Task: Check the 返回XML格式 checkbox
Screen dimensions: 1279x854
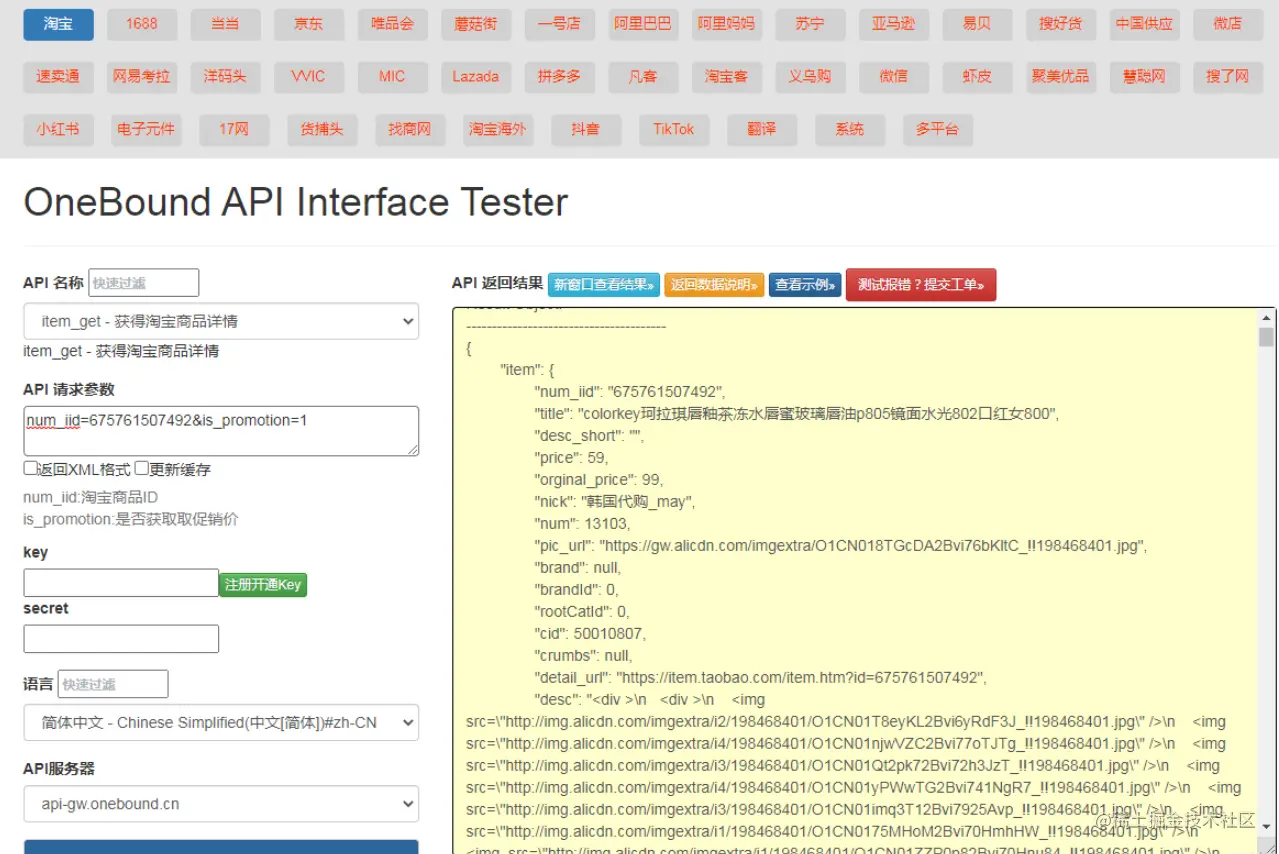Action: pyautogui.click(x=30, y=468)
